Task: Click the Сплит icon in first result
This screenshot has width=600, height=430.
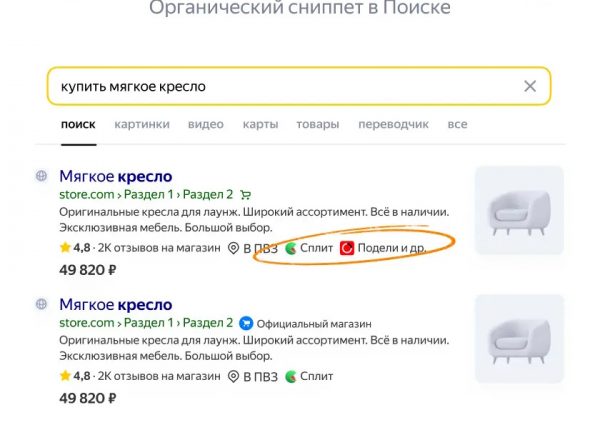Action: tap(292, 248)
